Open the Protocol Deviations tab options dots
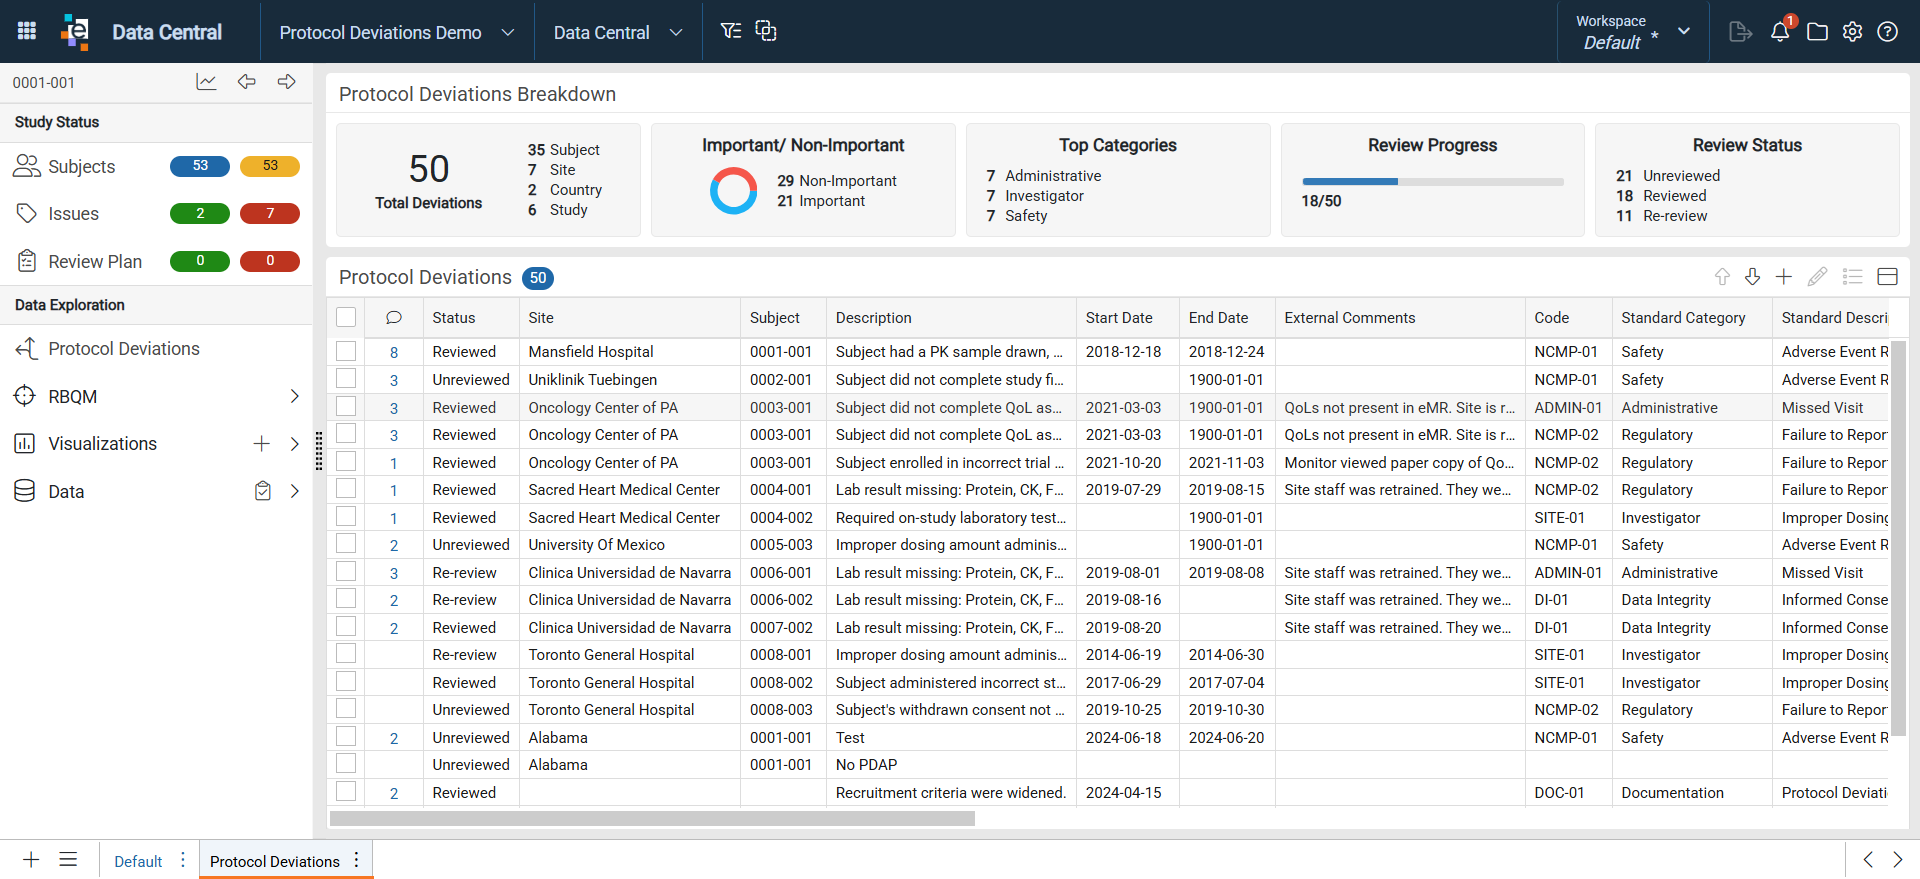Image resolution: width=1920 pixels, height=879 pixels. point(357,860)
